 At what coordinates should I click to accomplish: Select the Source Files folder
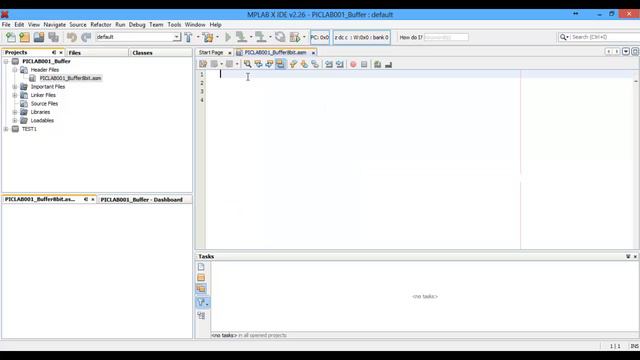(44, 104)
